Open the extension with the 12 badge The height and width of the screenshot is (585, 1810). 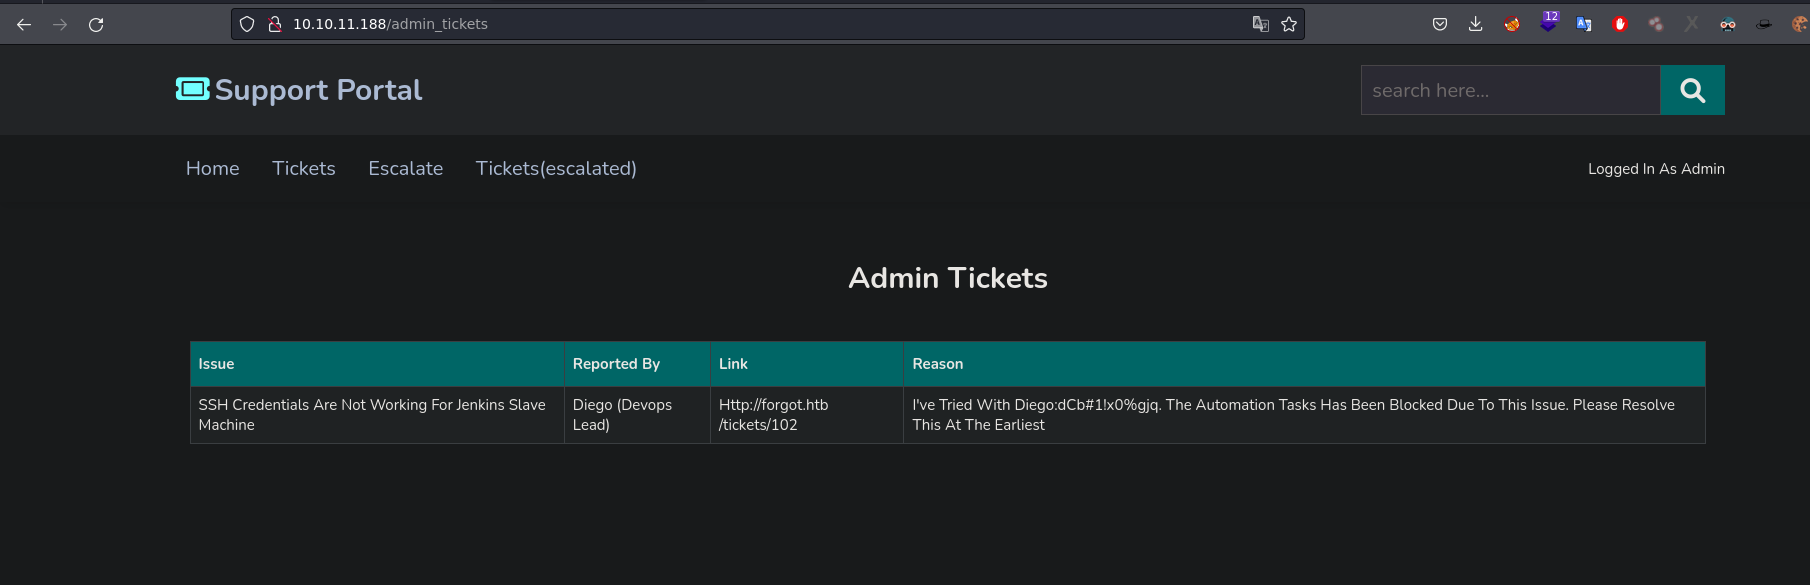pos(1548,22)
